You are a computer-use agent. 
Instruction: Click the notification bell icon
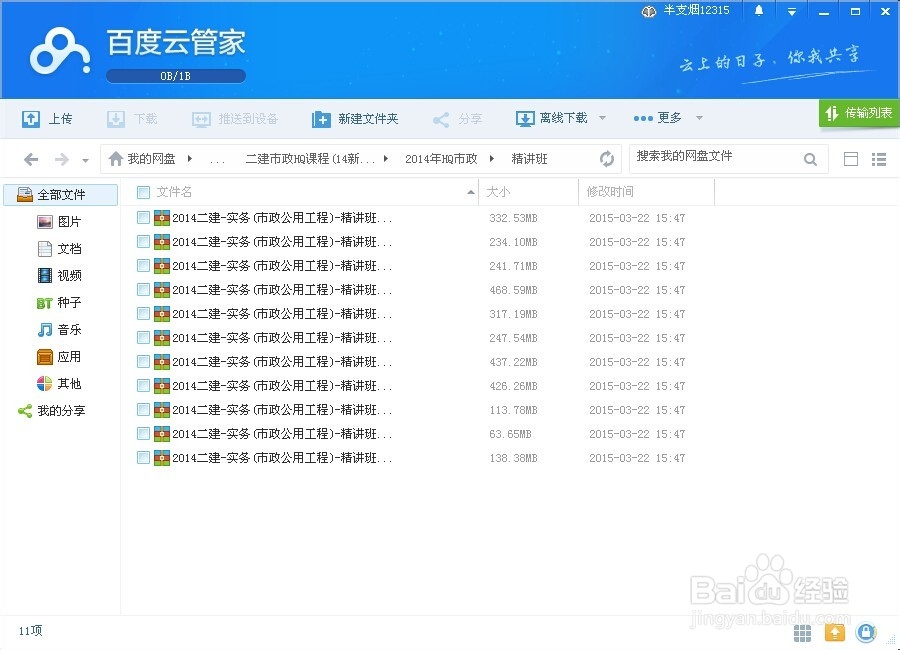759,10
